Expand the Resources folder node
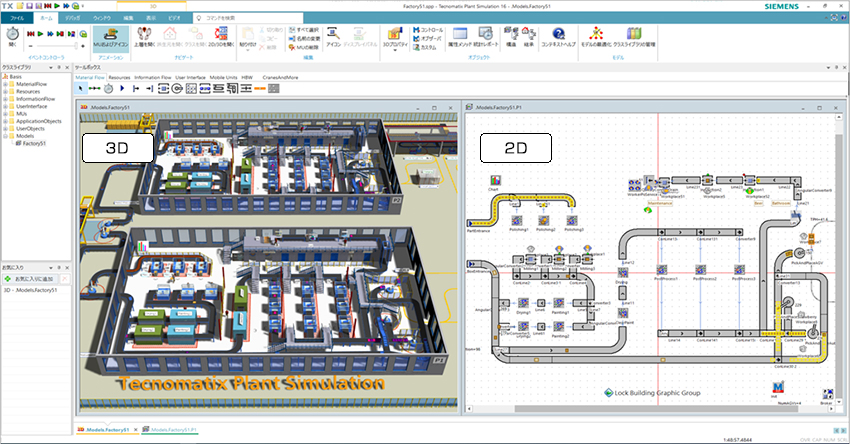The image size is (850, 444). (x=5, y=92)
